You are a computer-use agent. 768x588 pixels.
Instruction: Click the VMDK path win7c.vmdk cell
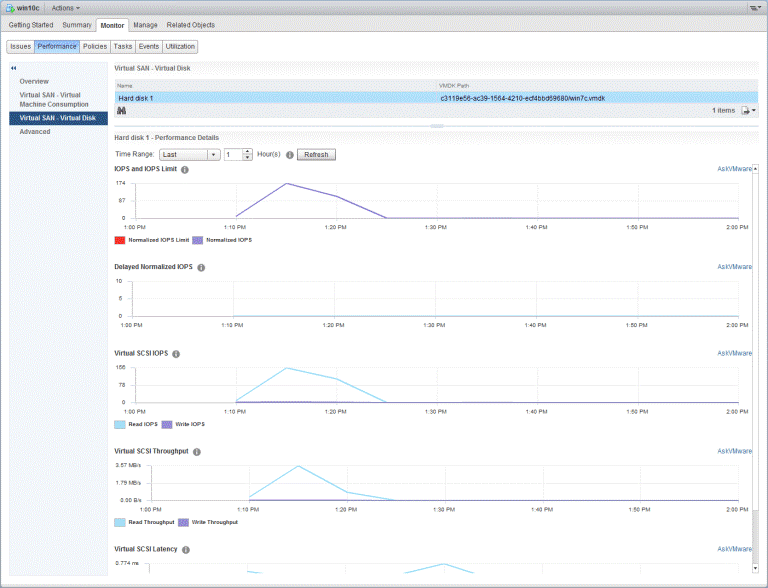523,98
